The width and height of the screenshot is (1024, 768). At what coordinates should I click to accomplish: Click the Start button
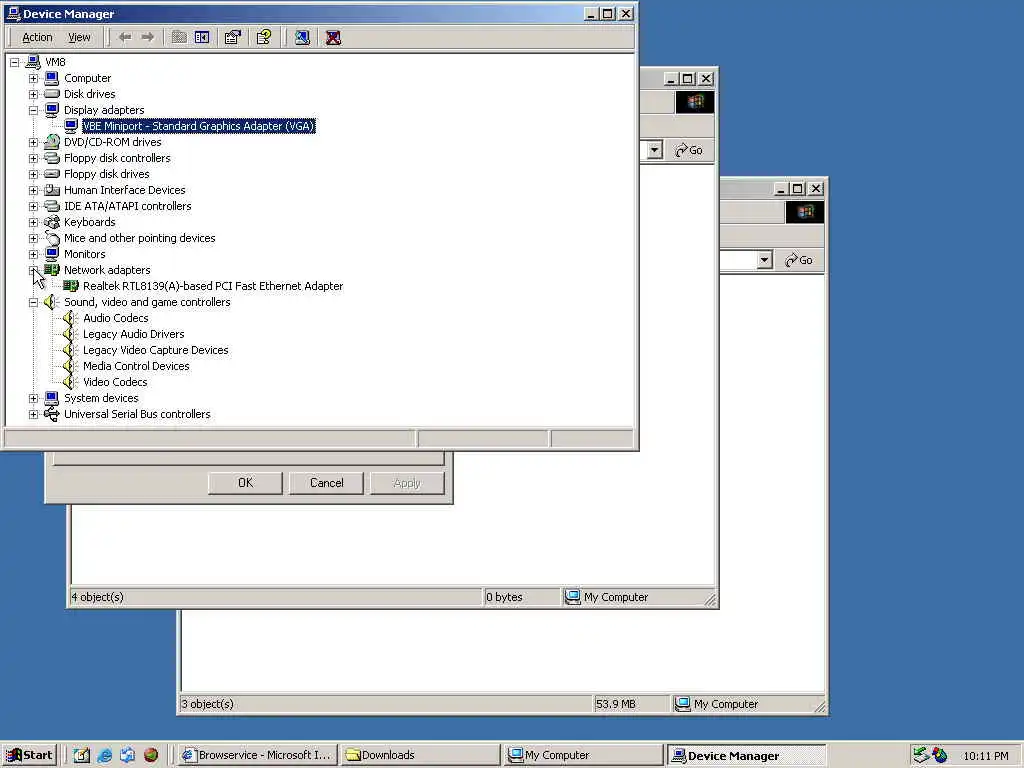pyautogui.click(x=29, y=755)
